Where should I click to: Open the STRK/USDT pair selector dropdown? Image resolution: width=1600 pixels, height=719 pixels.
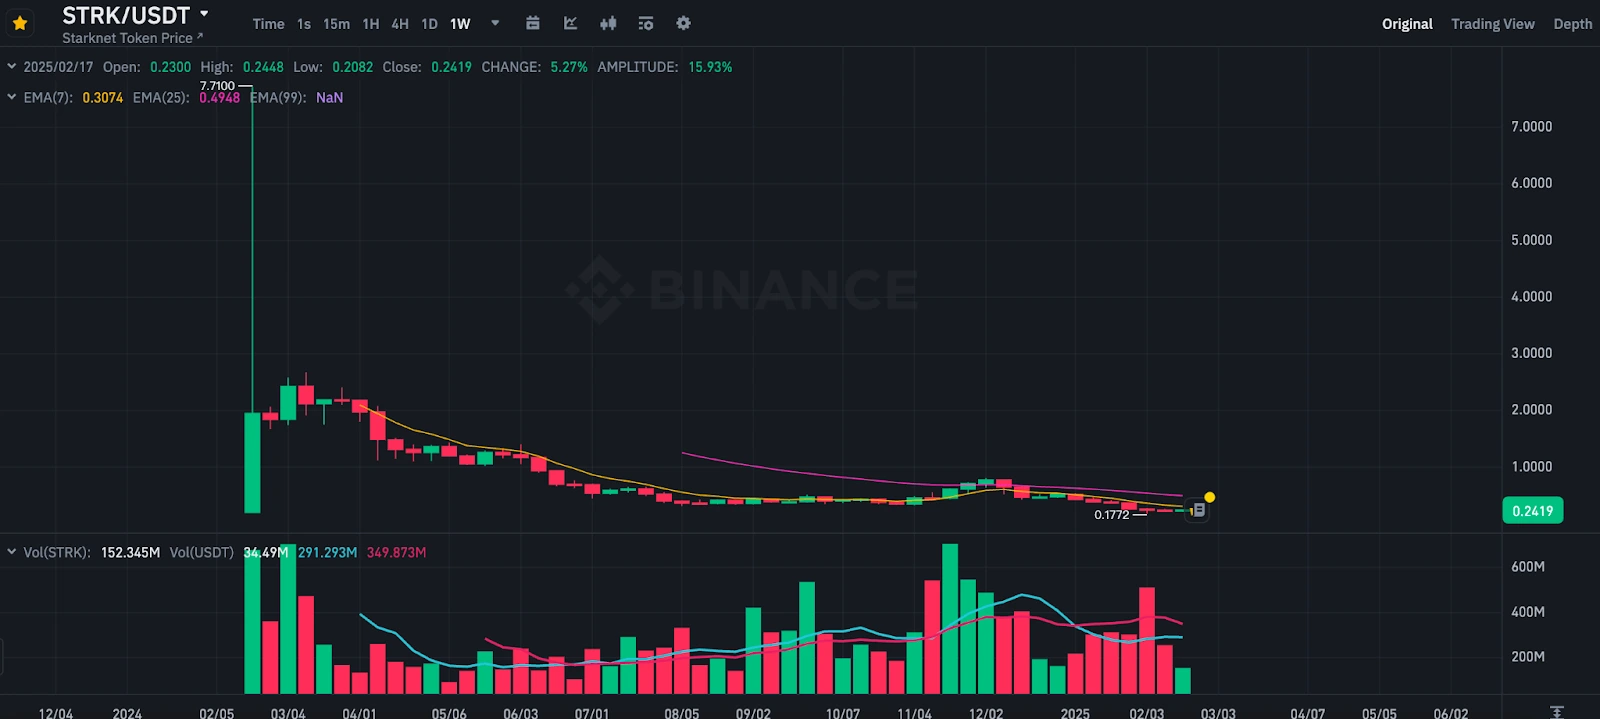tap(204, 14)
